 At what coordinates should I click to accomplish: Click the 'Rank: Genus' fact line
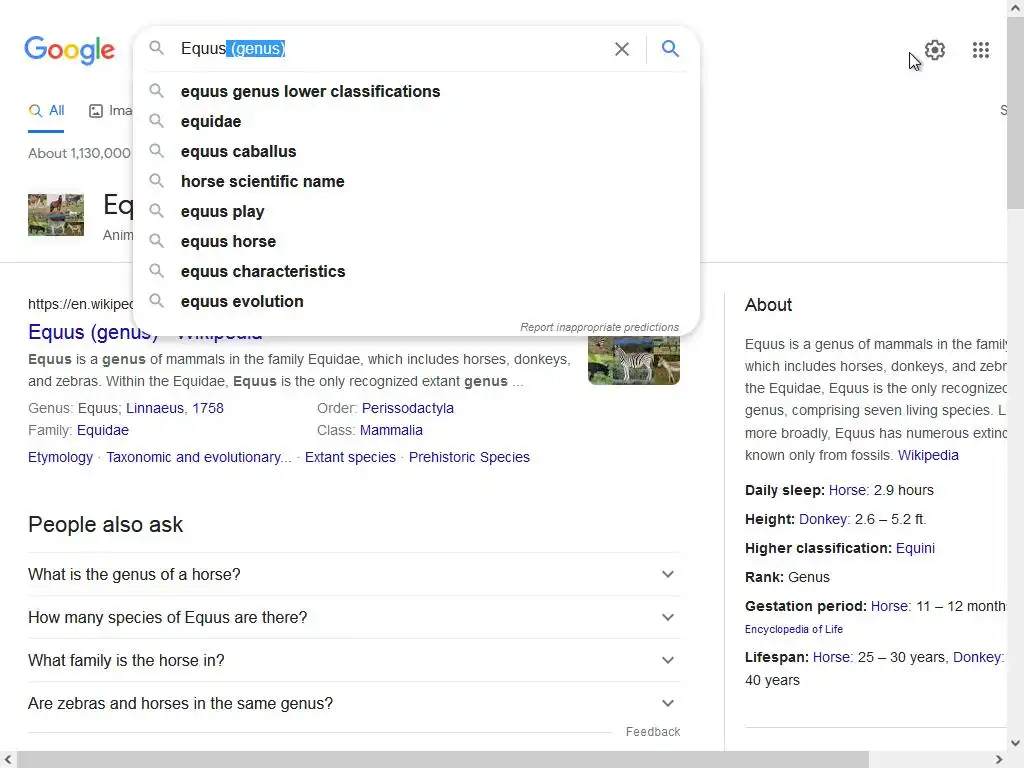pyautogui.click(x=787, y=577)
